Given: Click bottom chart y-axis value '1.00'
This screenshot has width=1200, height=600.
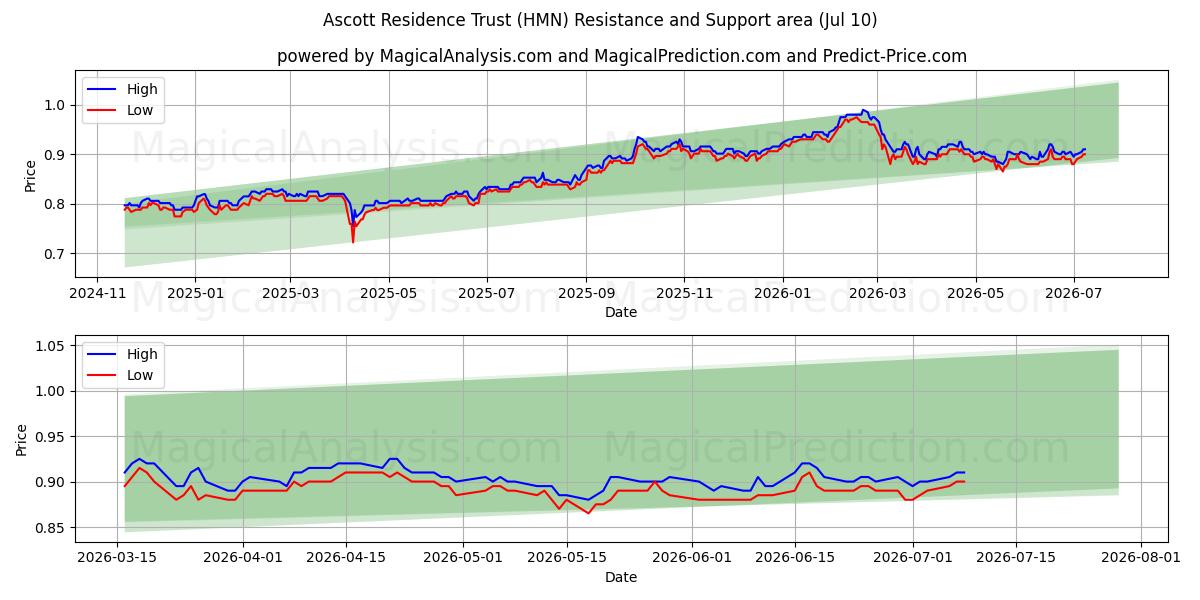Looking at the screenshot, I should click(52, 391).
